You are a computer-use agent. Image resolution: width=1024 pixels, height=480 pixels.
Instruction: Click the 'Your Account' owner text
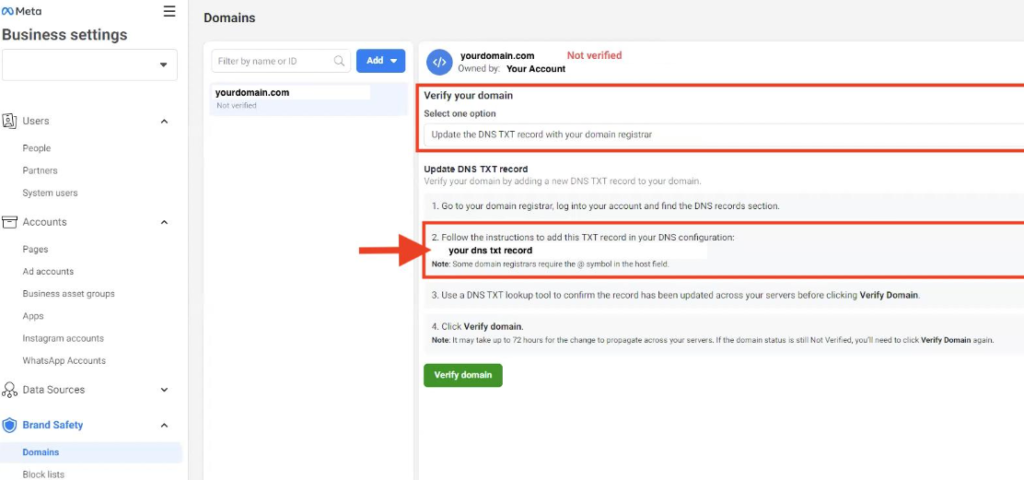tap(536, 69)
